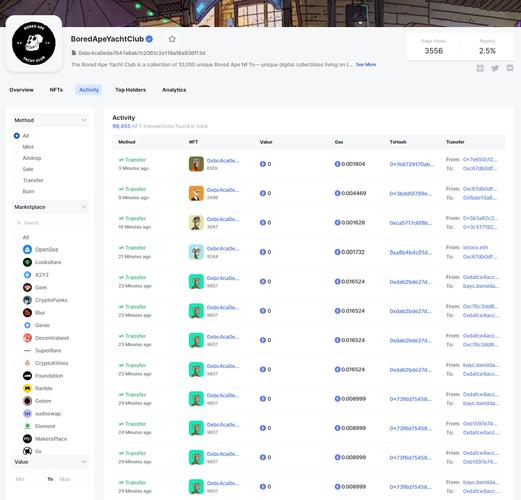Click the Royalty value 2.5%
Screen dimensions: 521x500
(487, 51)
